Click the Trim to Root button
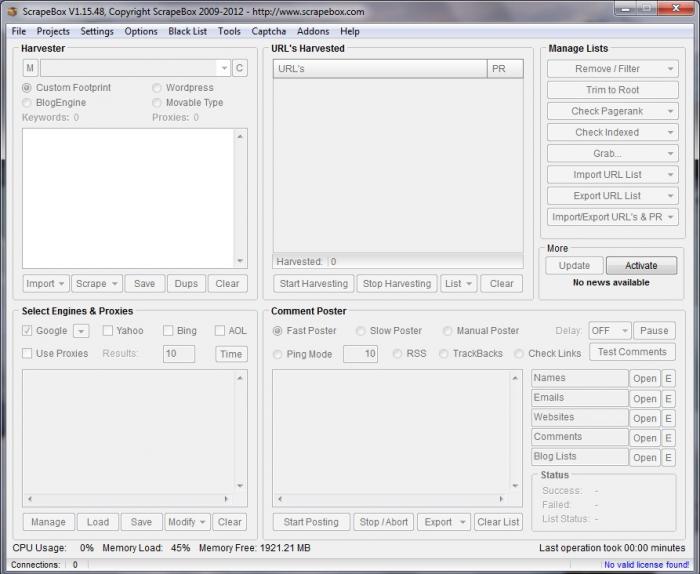700x574 pixels. (612, 90)
